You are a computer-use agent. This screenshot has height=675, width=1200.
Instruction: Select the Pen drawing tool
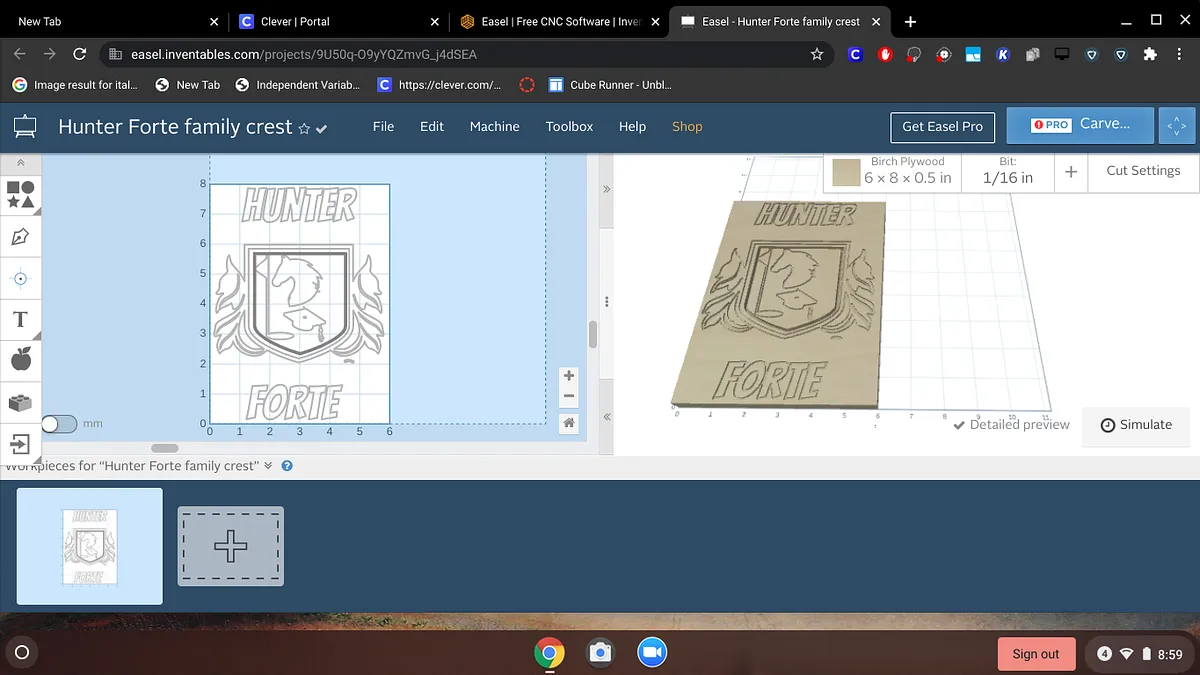point(21,237)
